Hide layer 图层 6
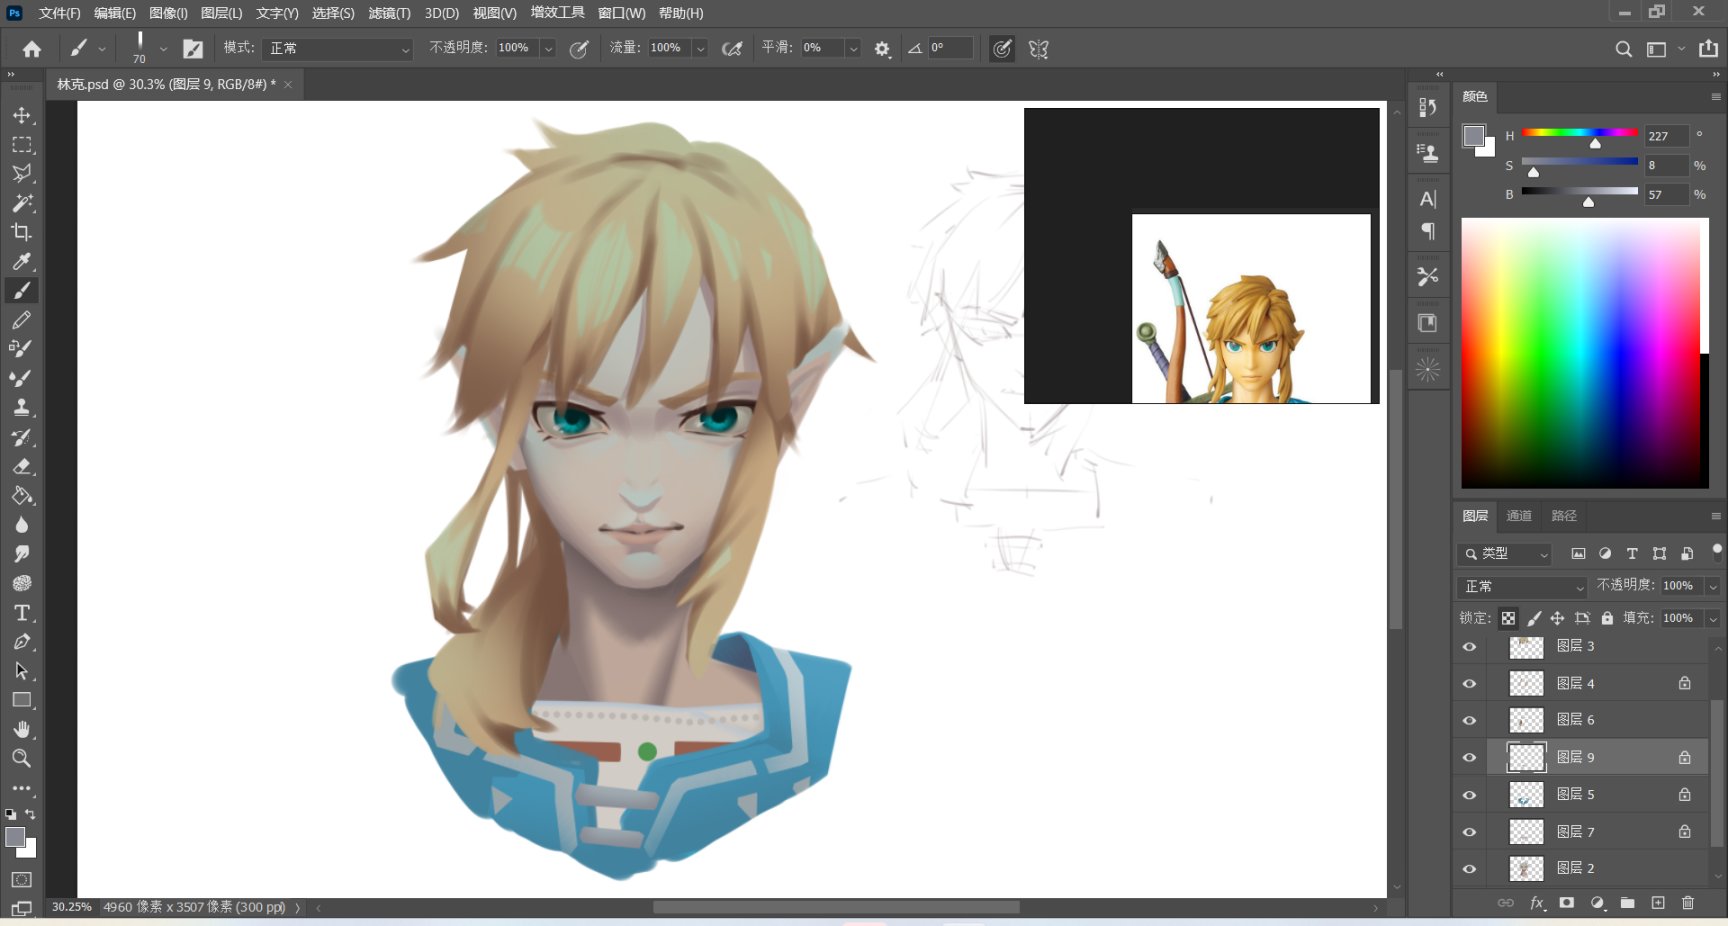Screen dimensions: 1728x926 pyautogui.click(x=1469, y=721)
